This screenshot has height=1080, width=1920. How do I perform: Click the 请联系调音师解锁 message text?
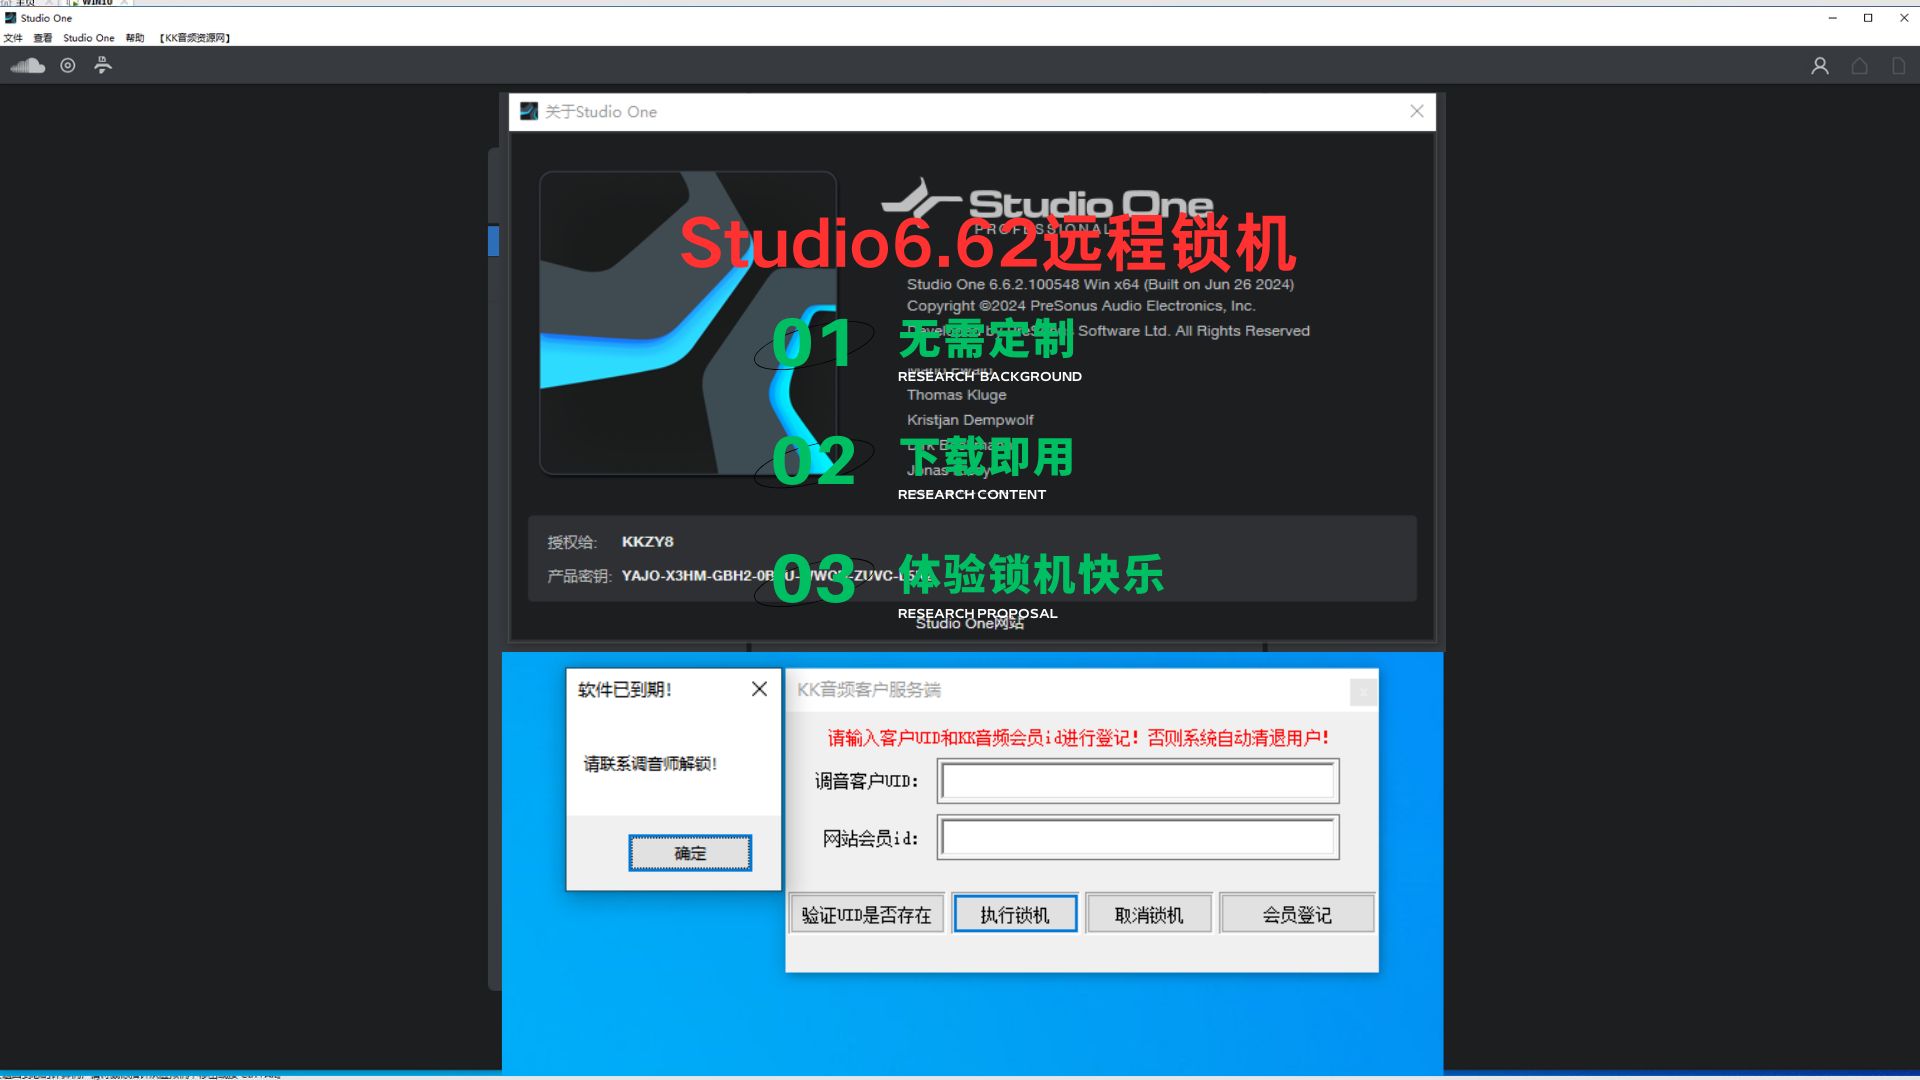pyautogui.click(x=651, y=764)
